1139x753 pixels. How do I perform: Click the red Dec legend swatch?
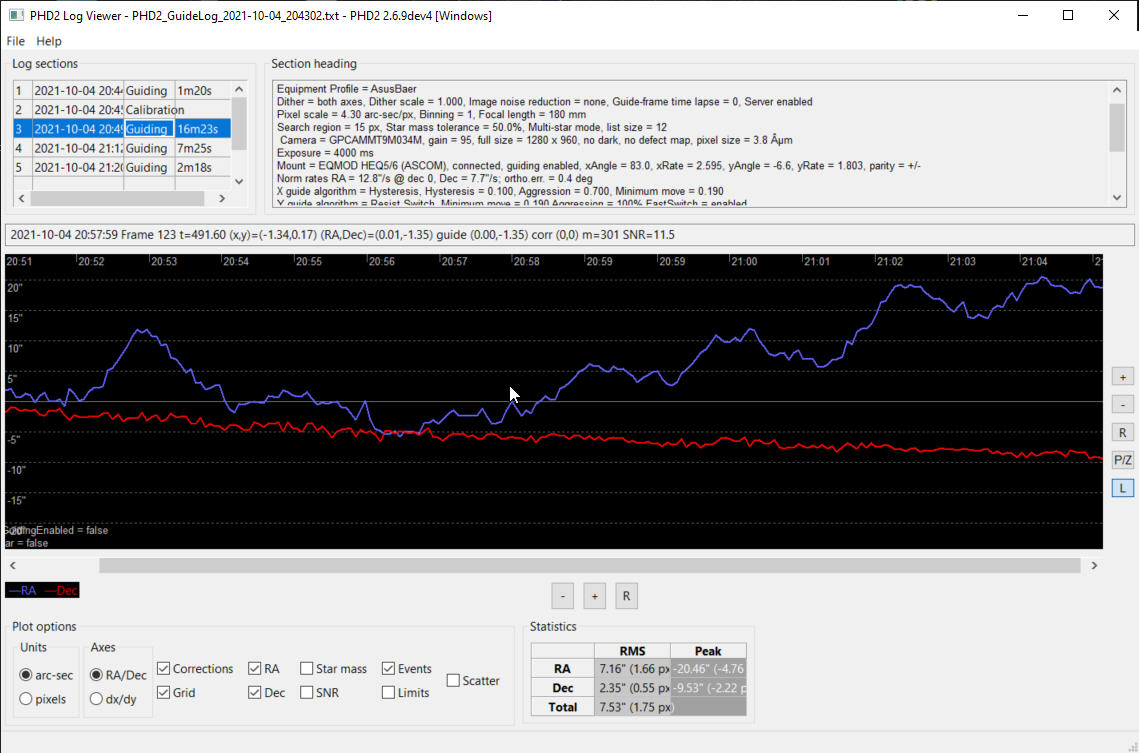pos(60,590)
